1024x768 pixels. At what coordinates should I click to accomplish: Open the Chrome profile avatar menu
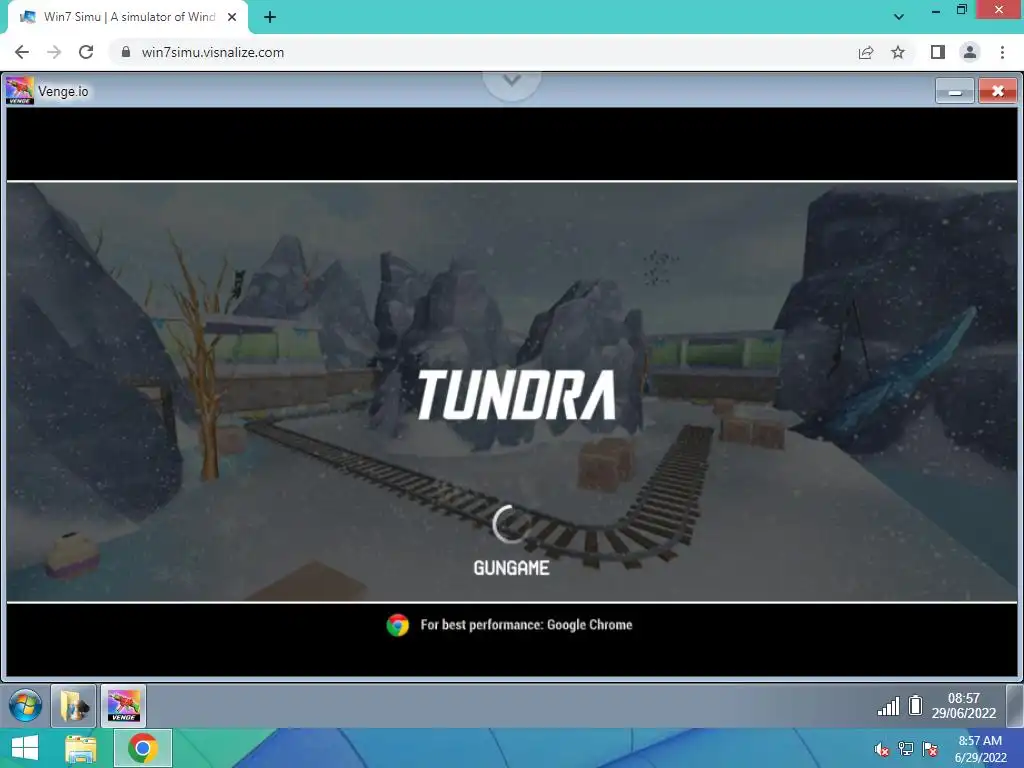970,52
